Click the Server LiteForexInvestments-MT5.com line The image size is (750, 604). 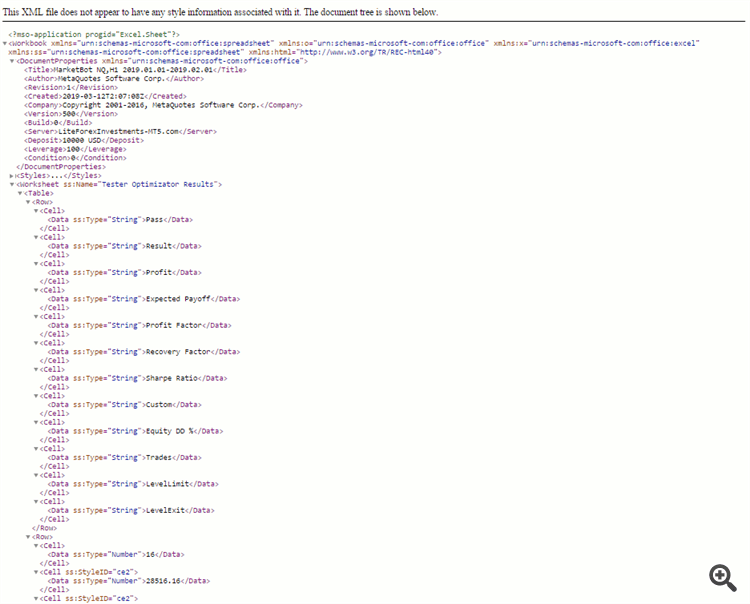(121, 132)
